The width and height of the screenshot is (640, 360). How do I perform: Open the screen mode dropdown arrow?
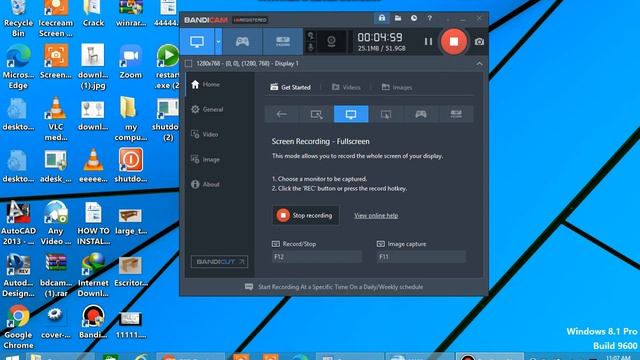218,42
